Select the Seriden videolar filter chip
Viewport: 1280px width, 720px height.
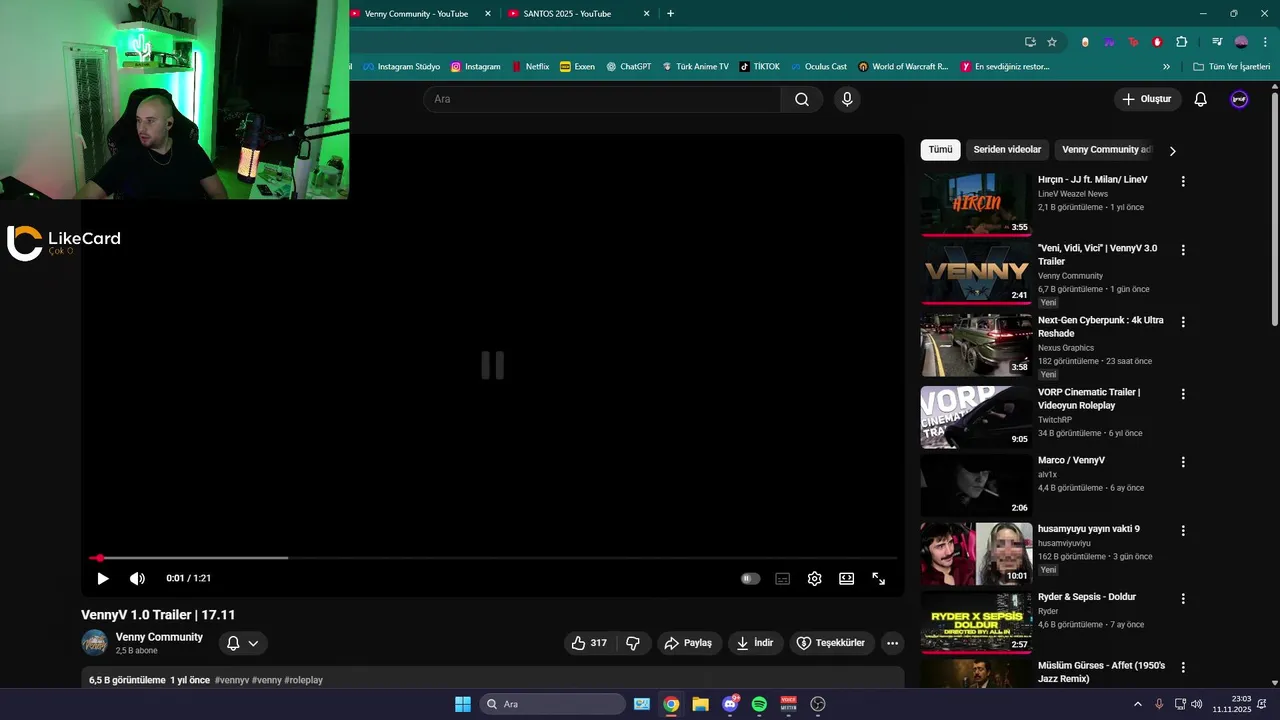pyautogui.click(x=1007, y=150)
